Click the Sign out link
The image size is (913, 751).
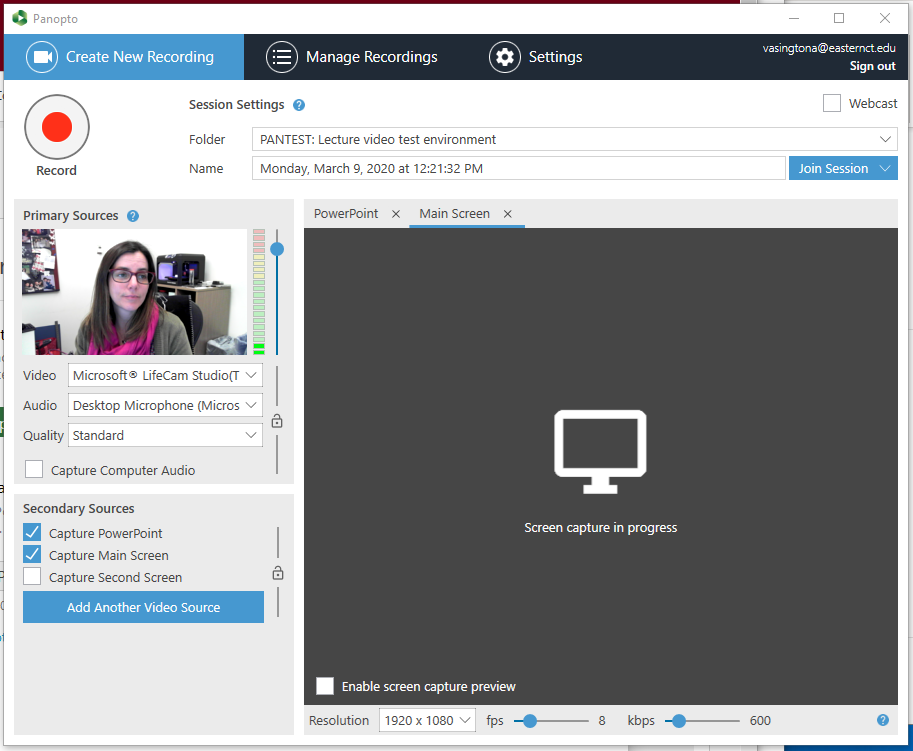(x=872, y=66)
